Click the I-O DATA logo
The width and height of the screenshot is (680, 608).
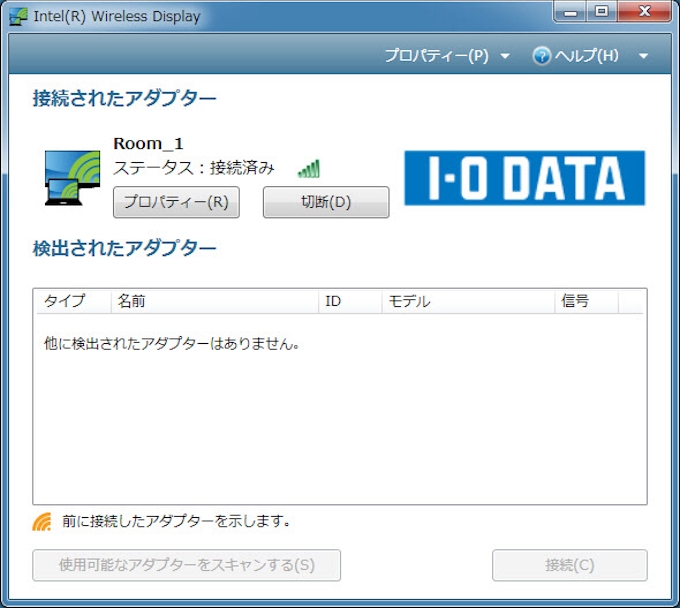524,178
